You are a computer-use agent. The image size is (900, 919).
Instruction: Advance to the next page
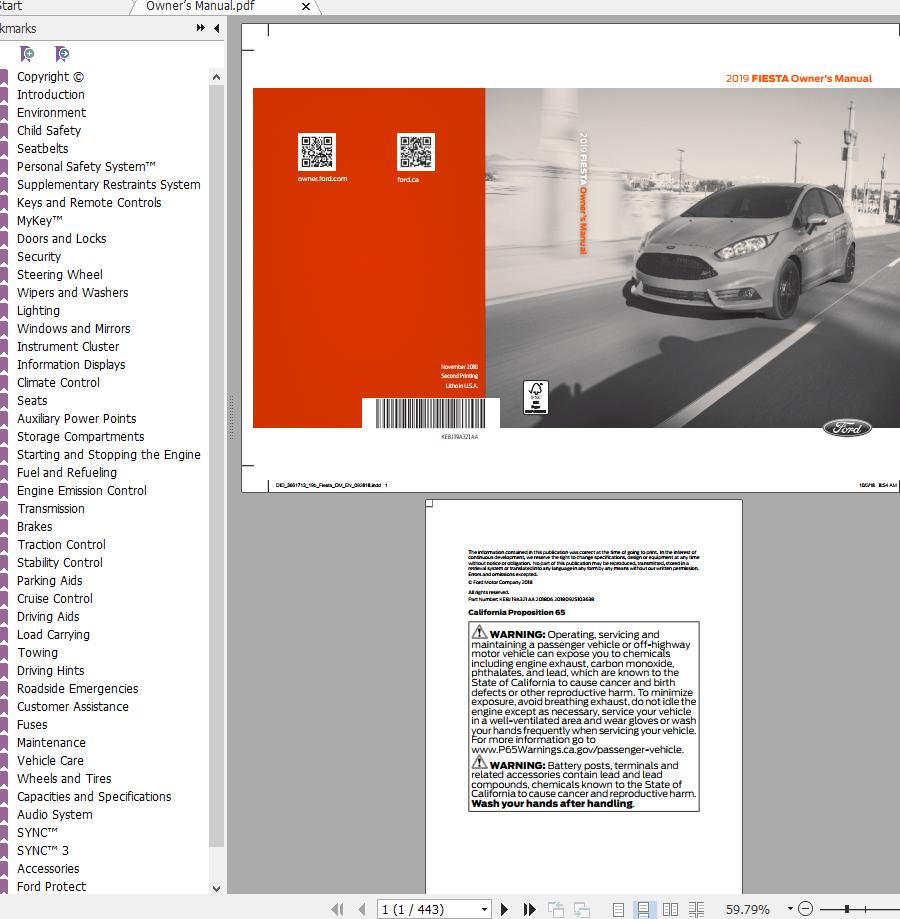click(504, 909)
